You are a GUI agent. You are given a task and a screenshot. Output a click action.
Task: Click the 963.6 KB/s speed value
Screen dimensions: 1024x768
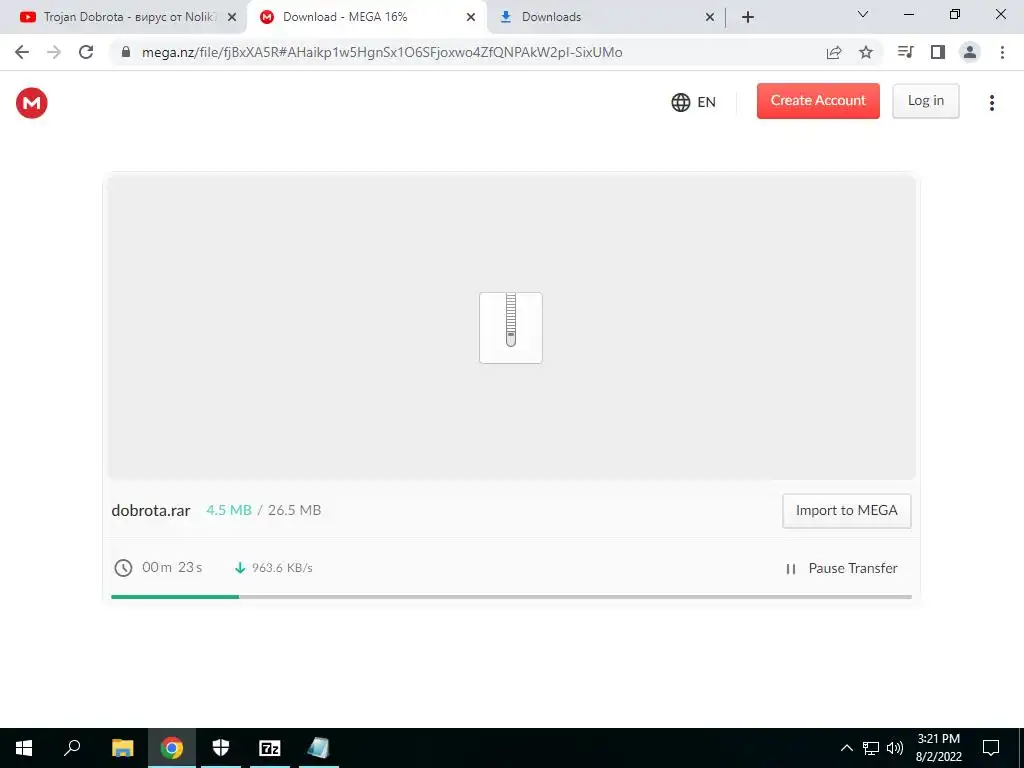click(x=282, y=568)
